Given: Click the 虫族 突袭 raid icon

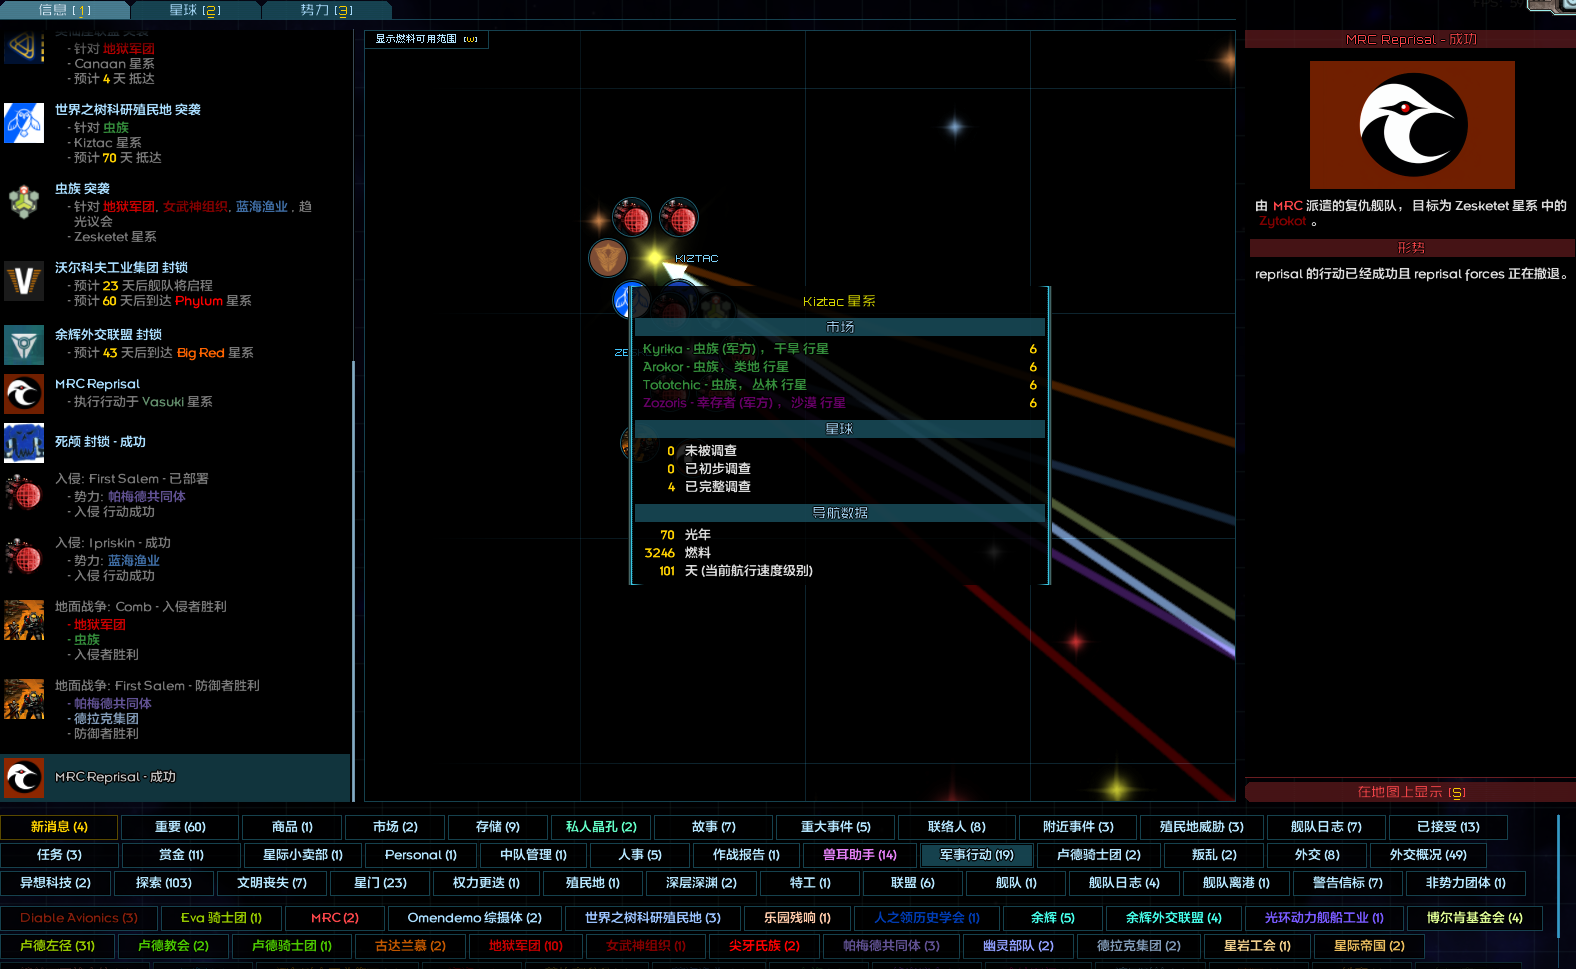Looking at the screenshot, I should [x=24, y=202].
